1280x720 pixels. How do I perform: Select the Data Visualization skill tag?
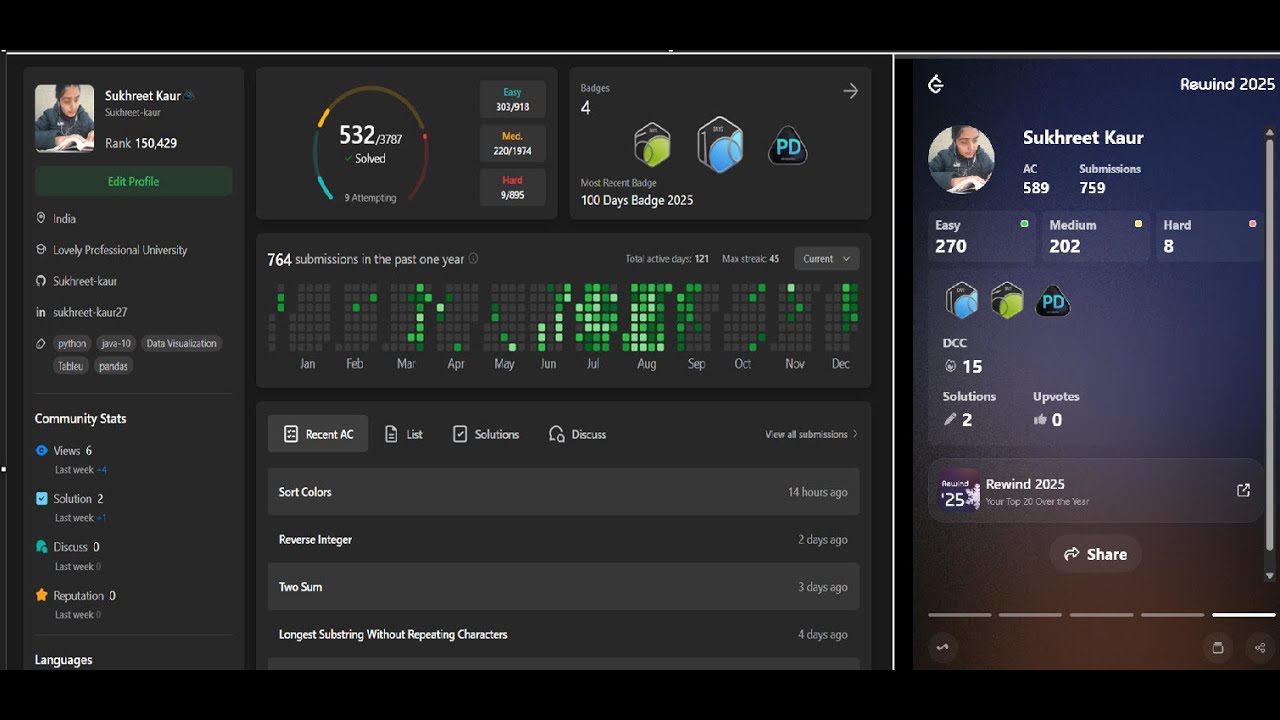click(x=181, y=343)
